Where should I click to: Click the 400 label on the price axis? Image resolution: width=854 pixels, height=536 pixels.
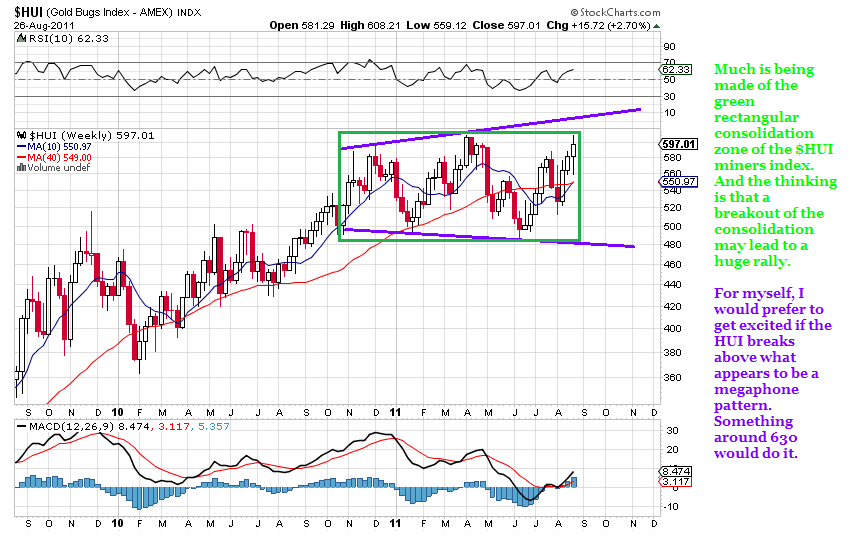[x=673, y=328]
